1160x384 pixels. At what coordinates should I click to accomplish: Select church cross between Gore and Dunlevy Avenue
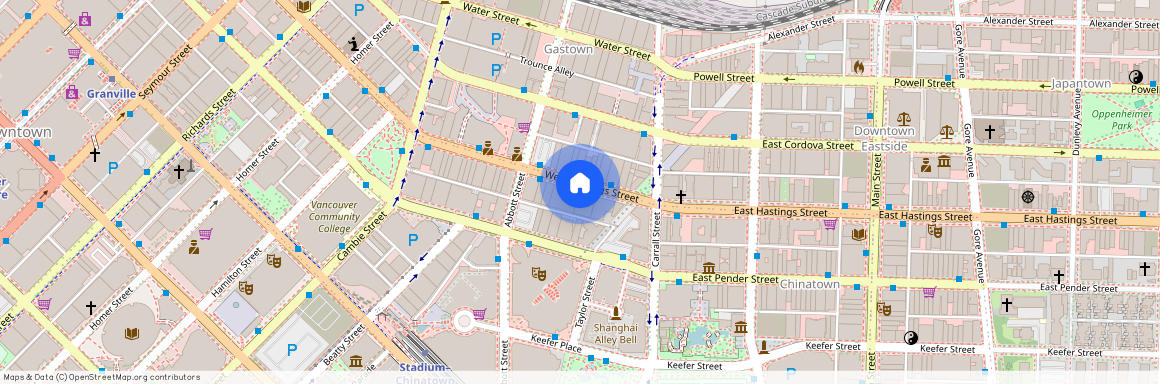tap(989, 132)
